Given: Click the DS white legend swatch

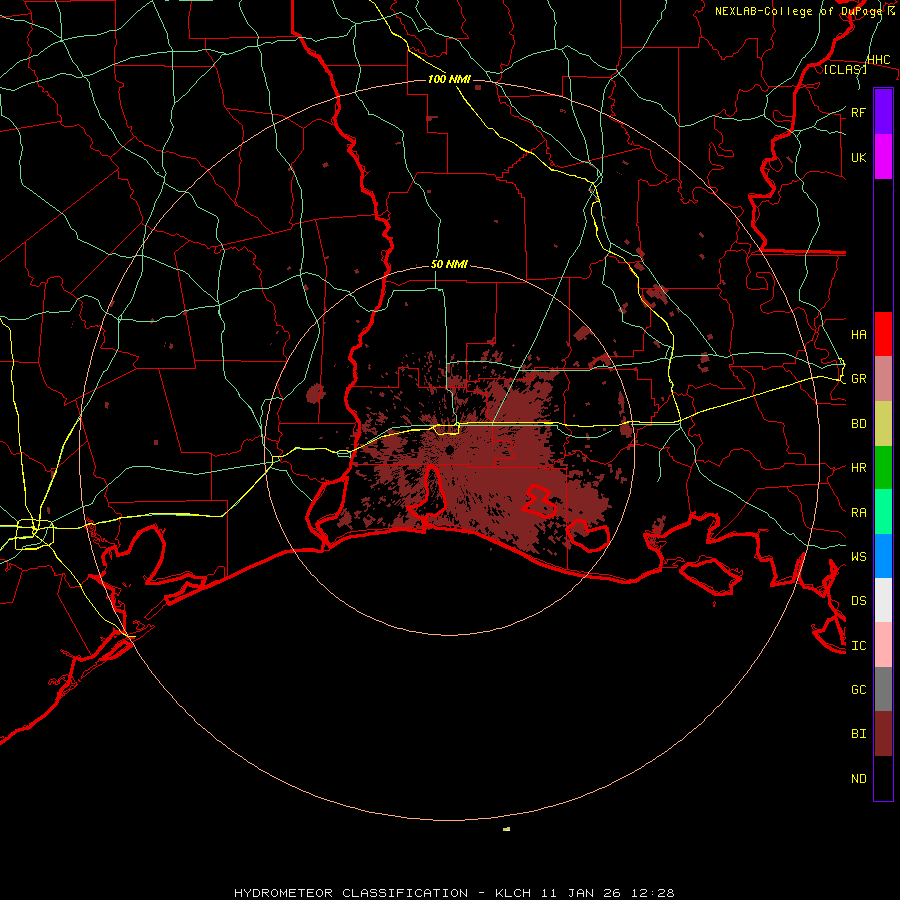Looking at the screenshot, I should pyautogui.click(x=883, y=600).
